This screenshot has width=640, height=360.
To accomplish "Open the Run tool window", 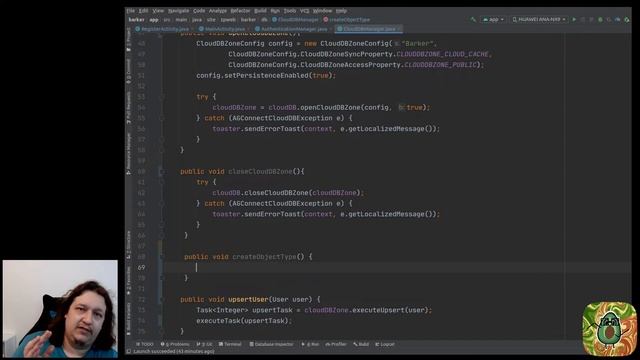I will (x=310, y=344).
